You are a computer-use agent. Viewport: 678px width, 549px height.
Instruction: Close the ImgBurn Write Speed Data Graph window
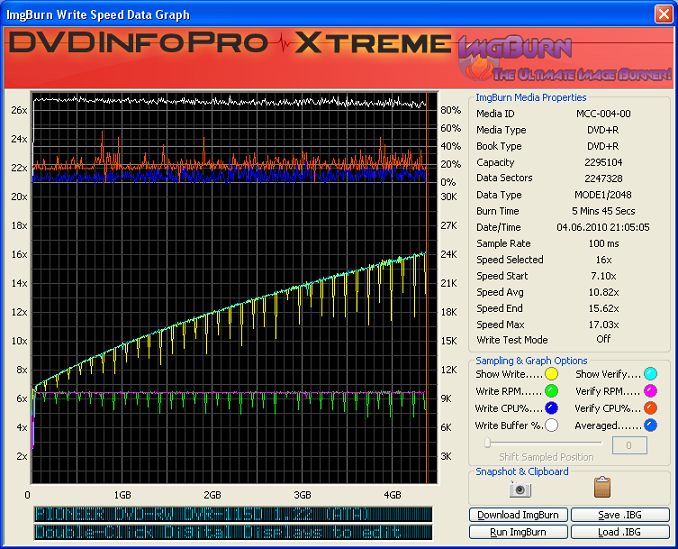663,14
